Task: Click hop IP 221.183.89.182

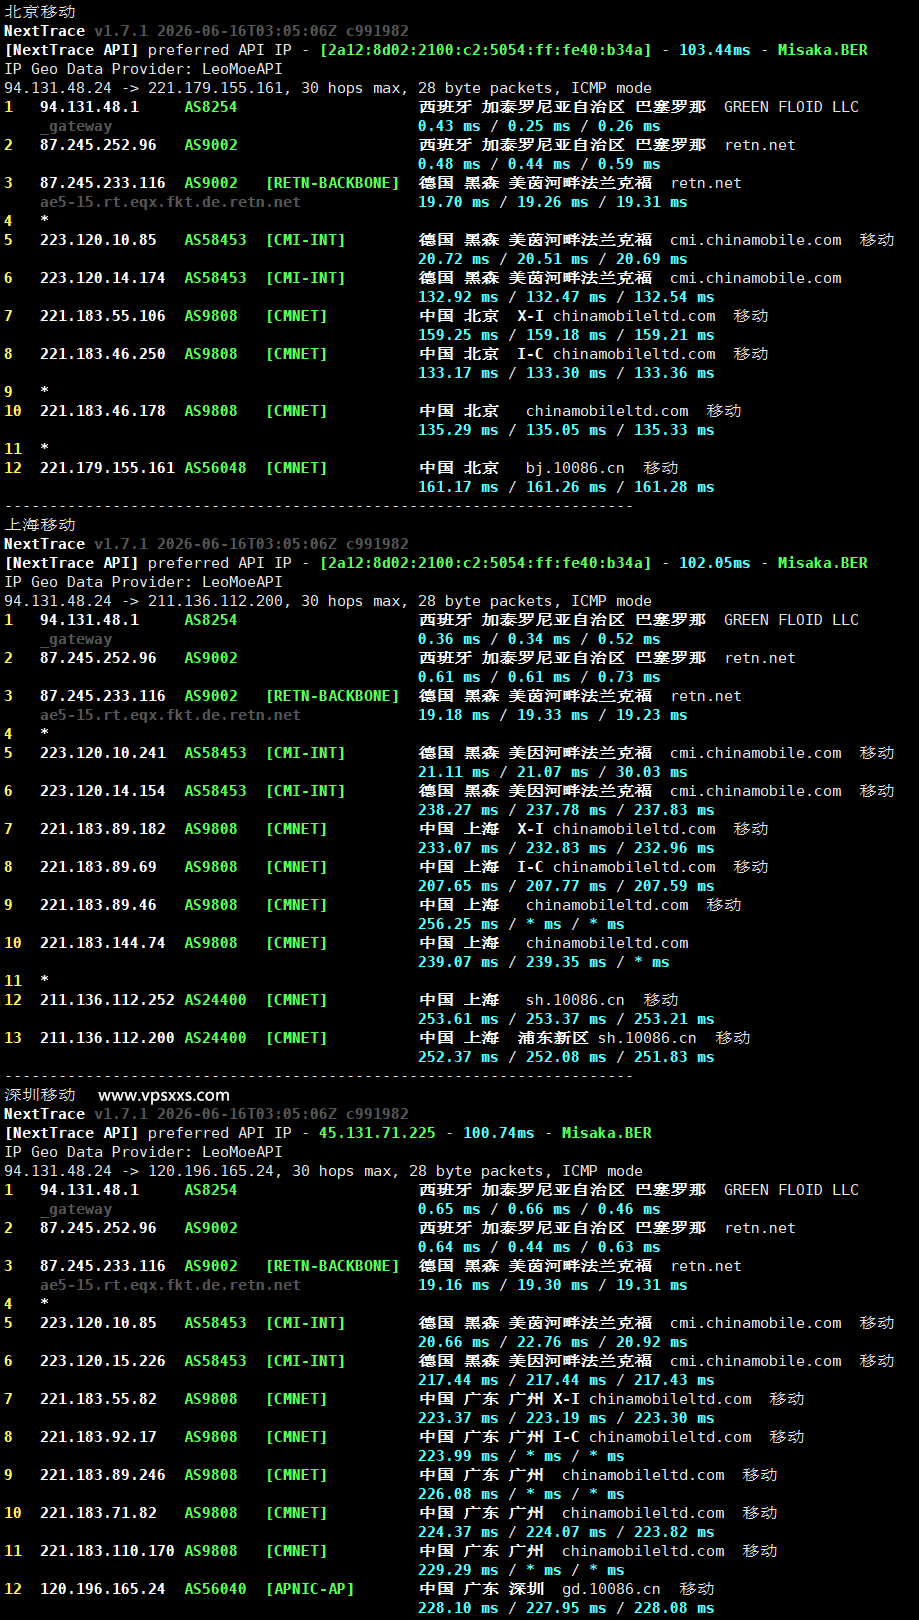Action: (x=103, y=829)
